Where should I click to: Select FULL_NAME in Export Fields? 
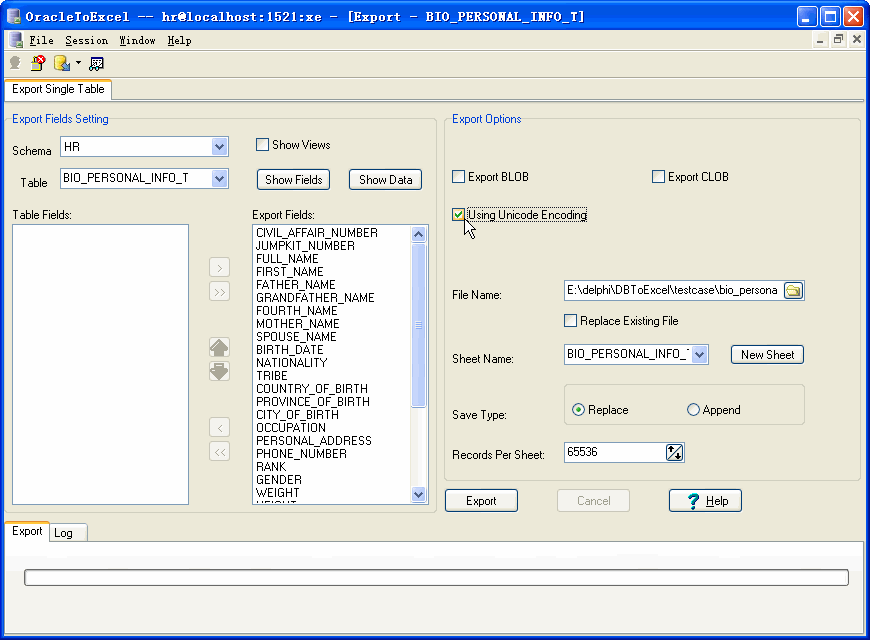pos(287,259)
